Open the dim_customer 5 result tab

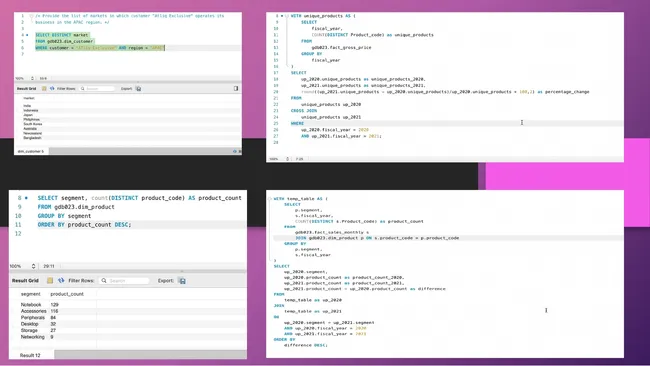pyautogui.click(x=31, y=151)
